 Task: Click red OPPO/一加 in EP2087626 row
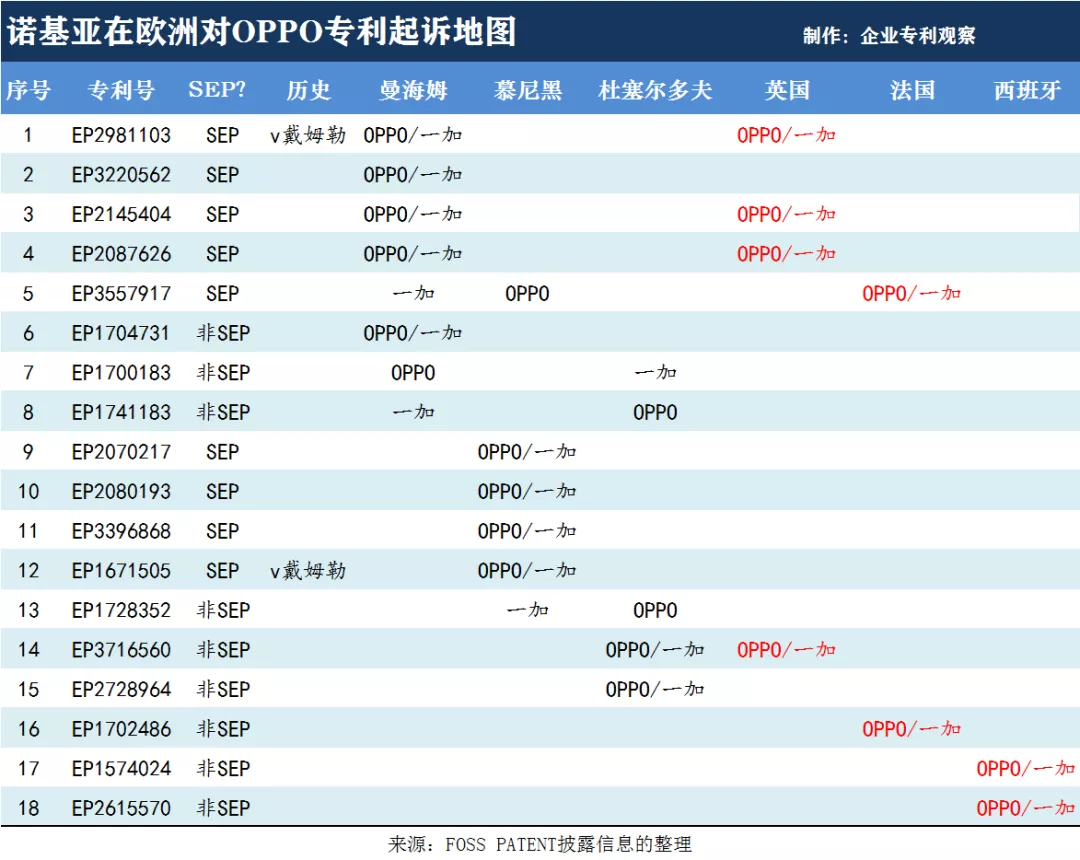(786, 254)
